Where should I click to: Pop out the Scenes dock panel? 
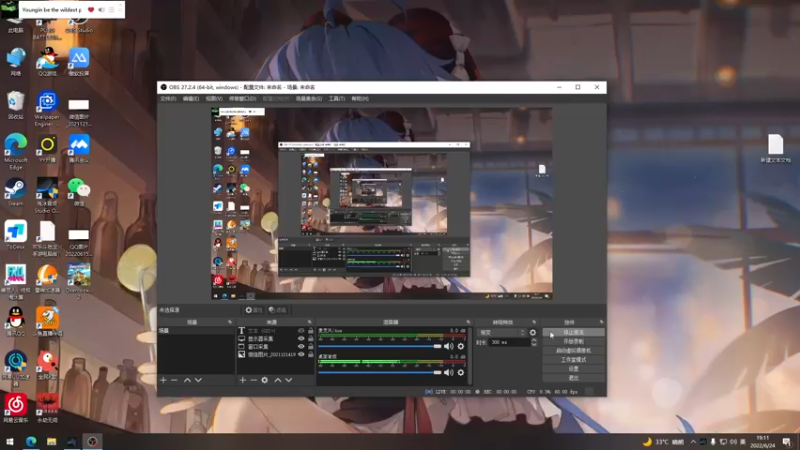tap(230, 322)
